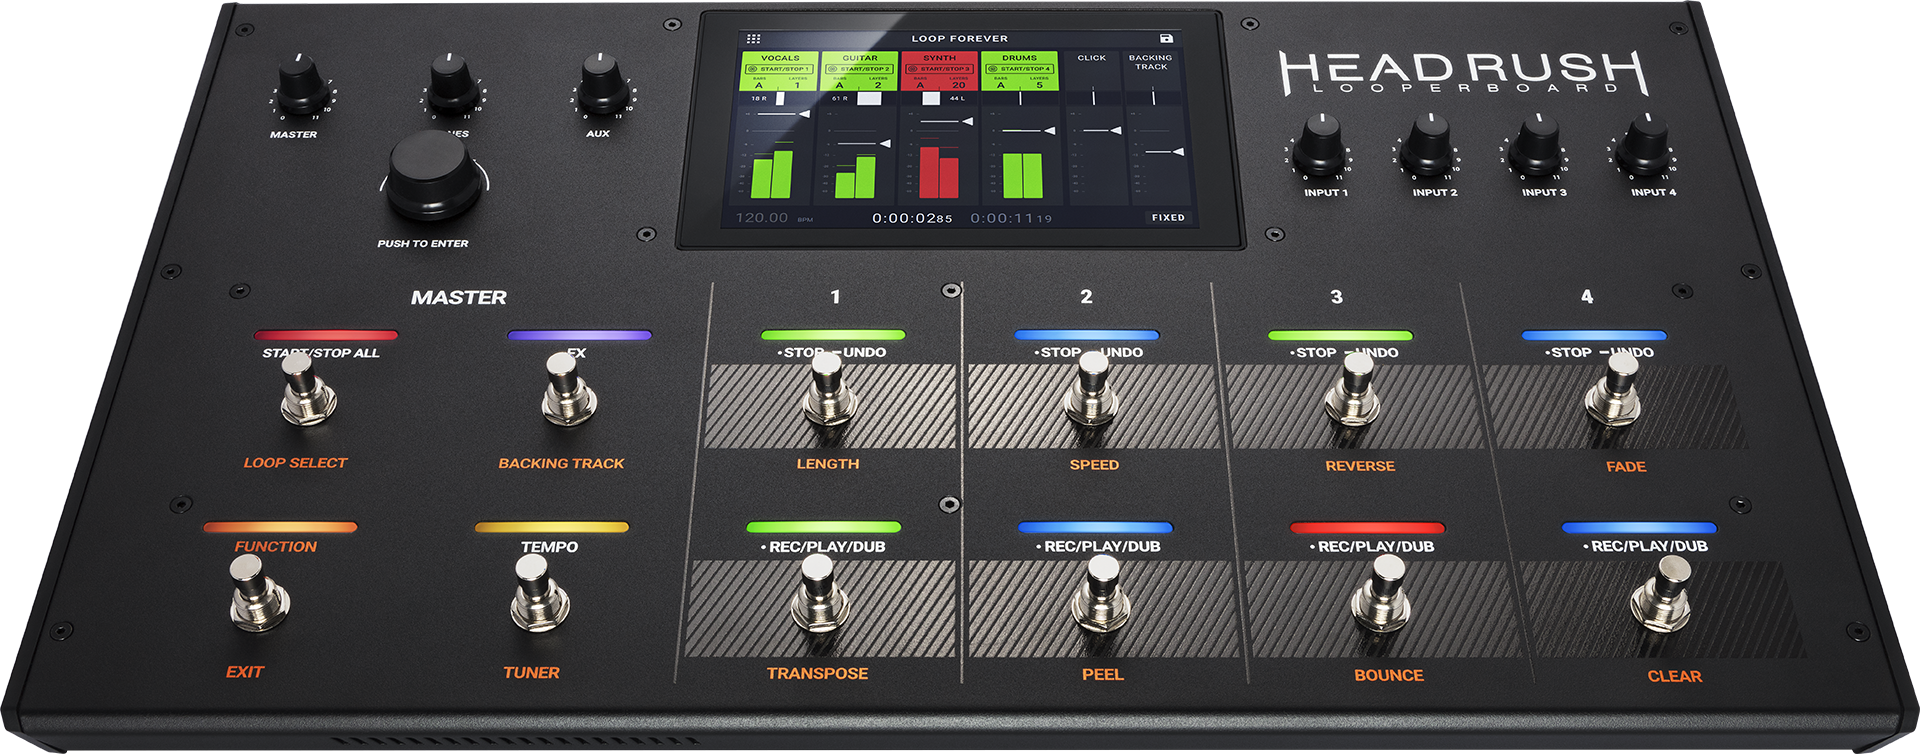
Task: Tap the Synth volume fader handle
Action: point(966,121)
